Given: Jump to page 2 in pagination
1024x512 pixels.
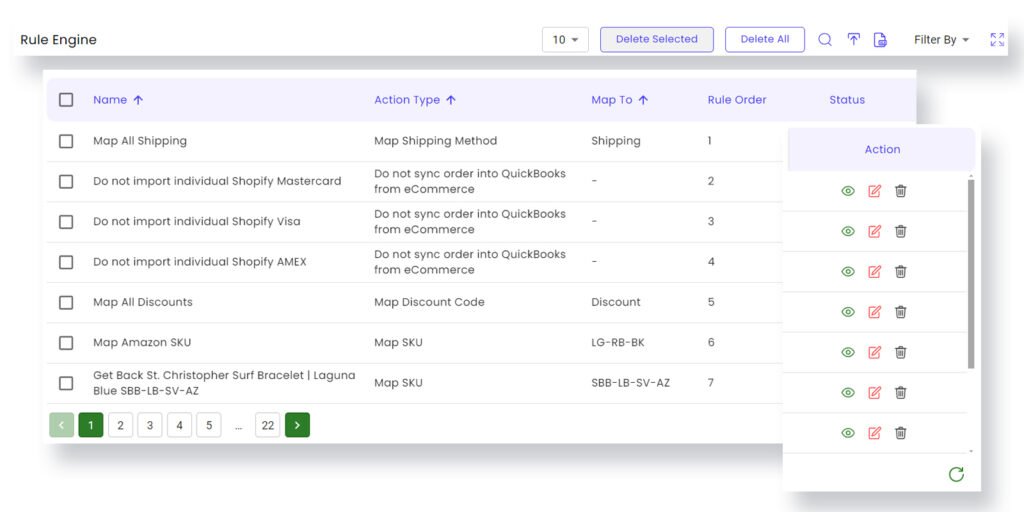Looking at the screenshot, I should 120,425.
